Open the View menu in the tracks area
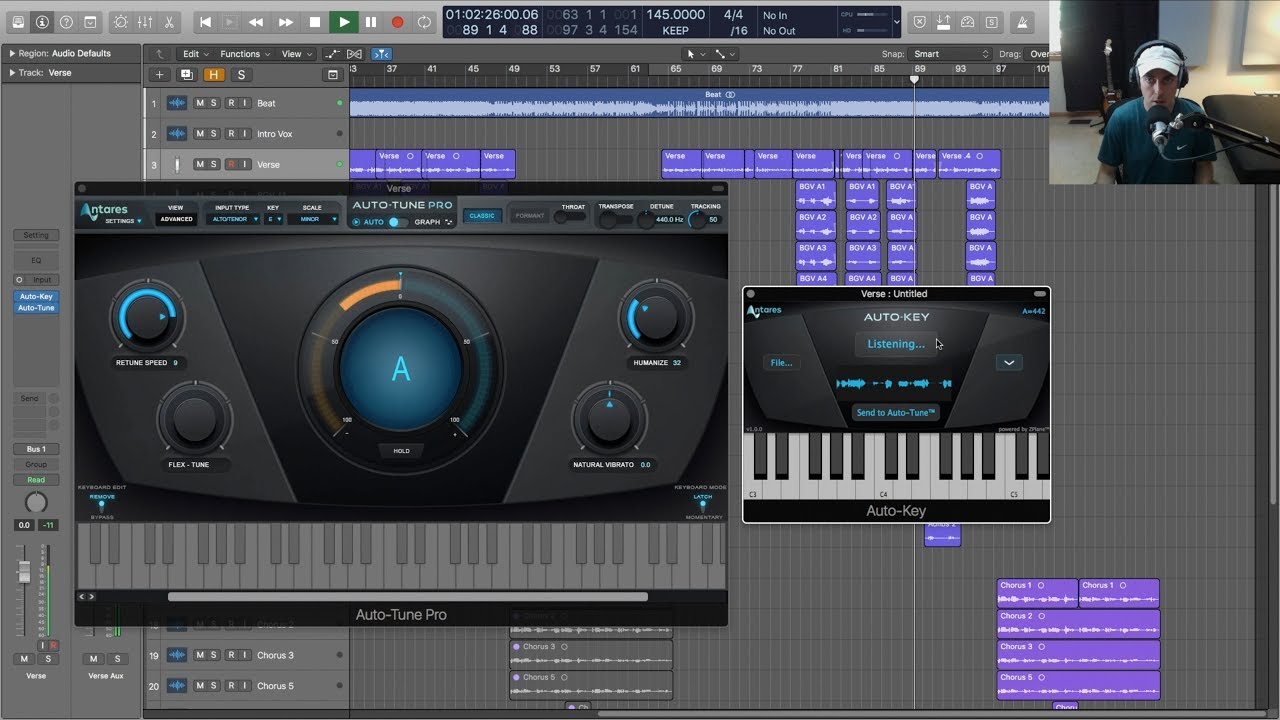The height and width of the screenshot is (720, 1280). coord(295,54)
